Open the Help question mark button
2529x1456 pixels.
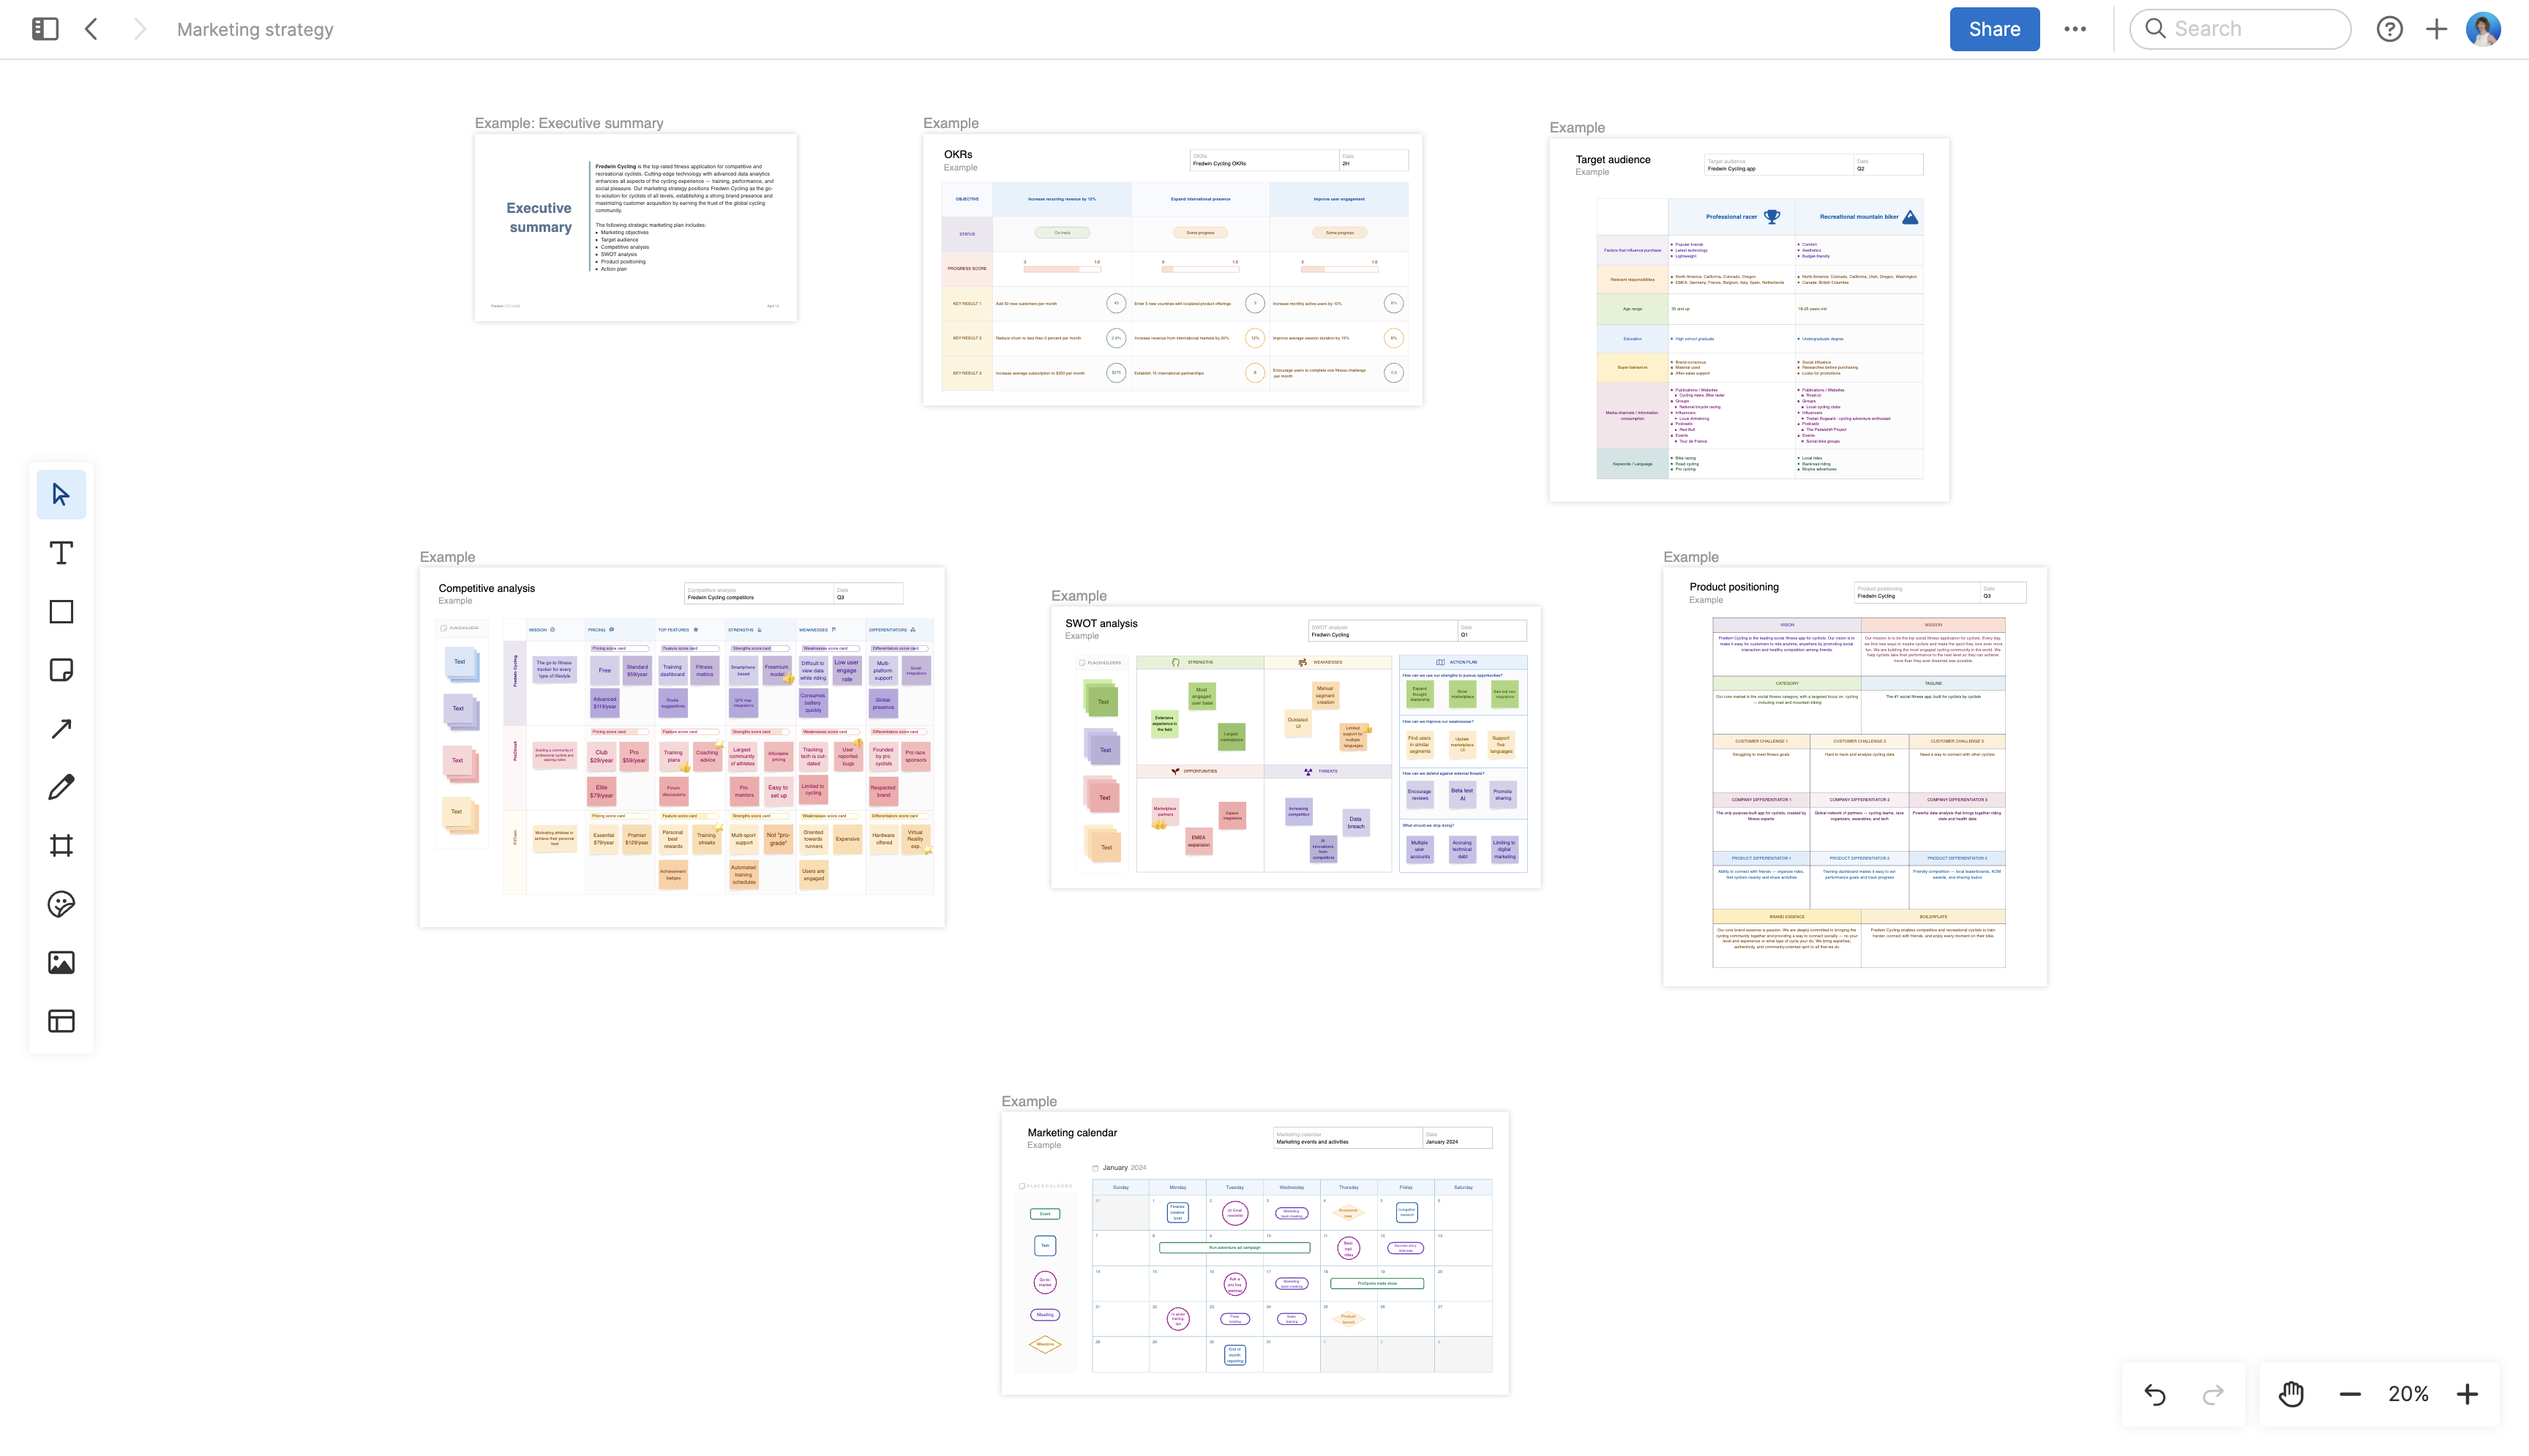coord(2391,29)
